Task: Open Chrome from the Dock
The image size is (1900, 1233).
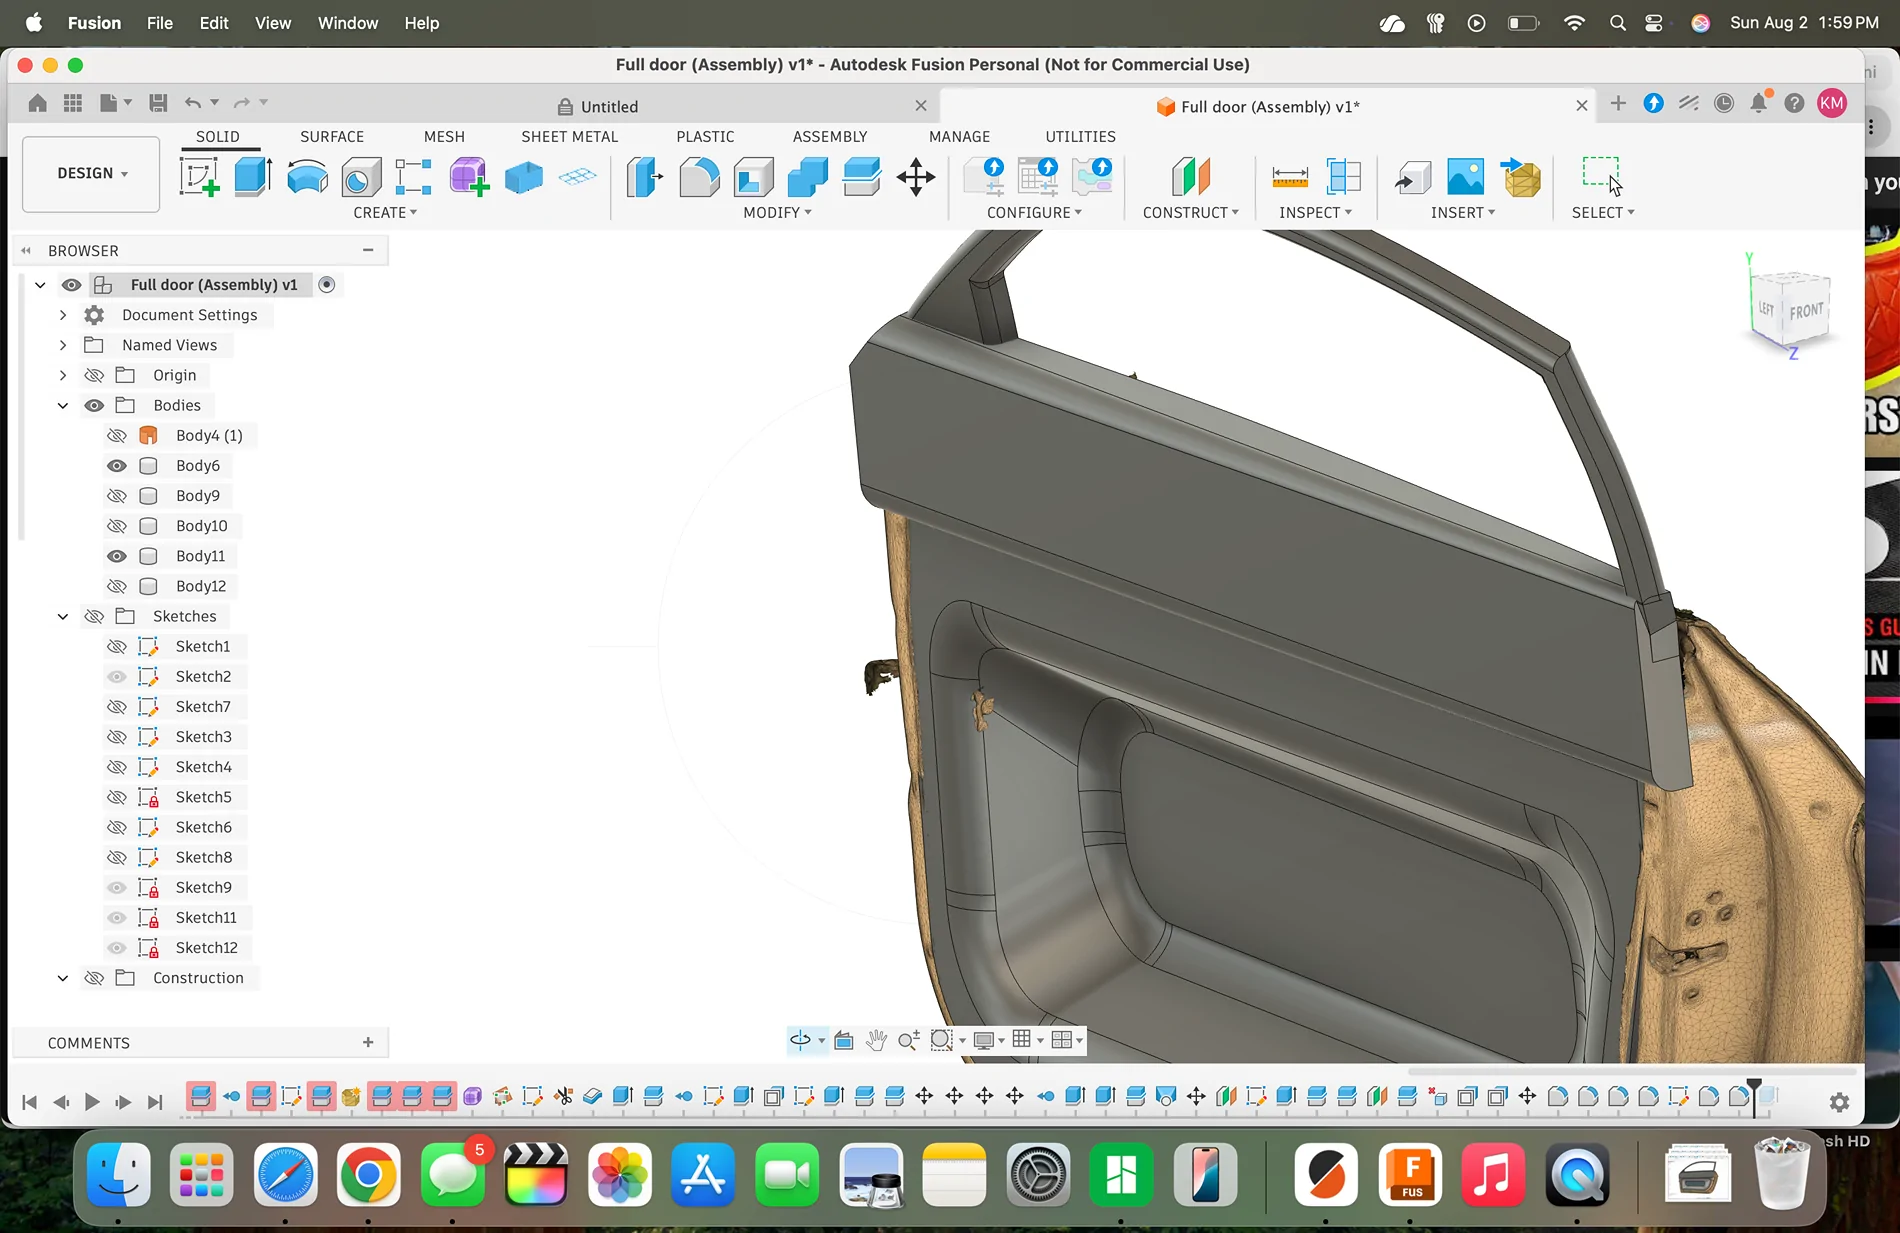Action: pyautogui.click(x=368, y=1175)
